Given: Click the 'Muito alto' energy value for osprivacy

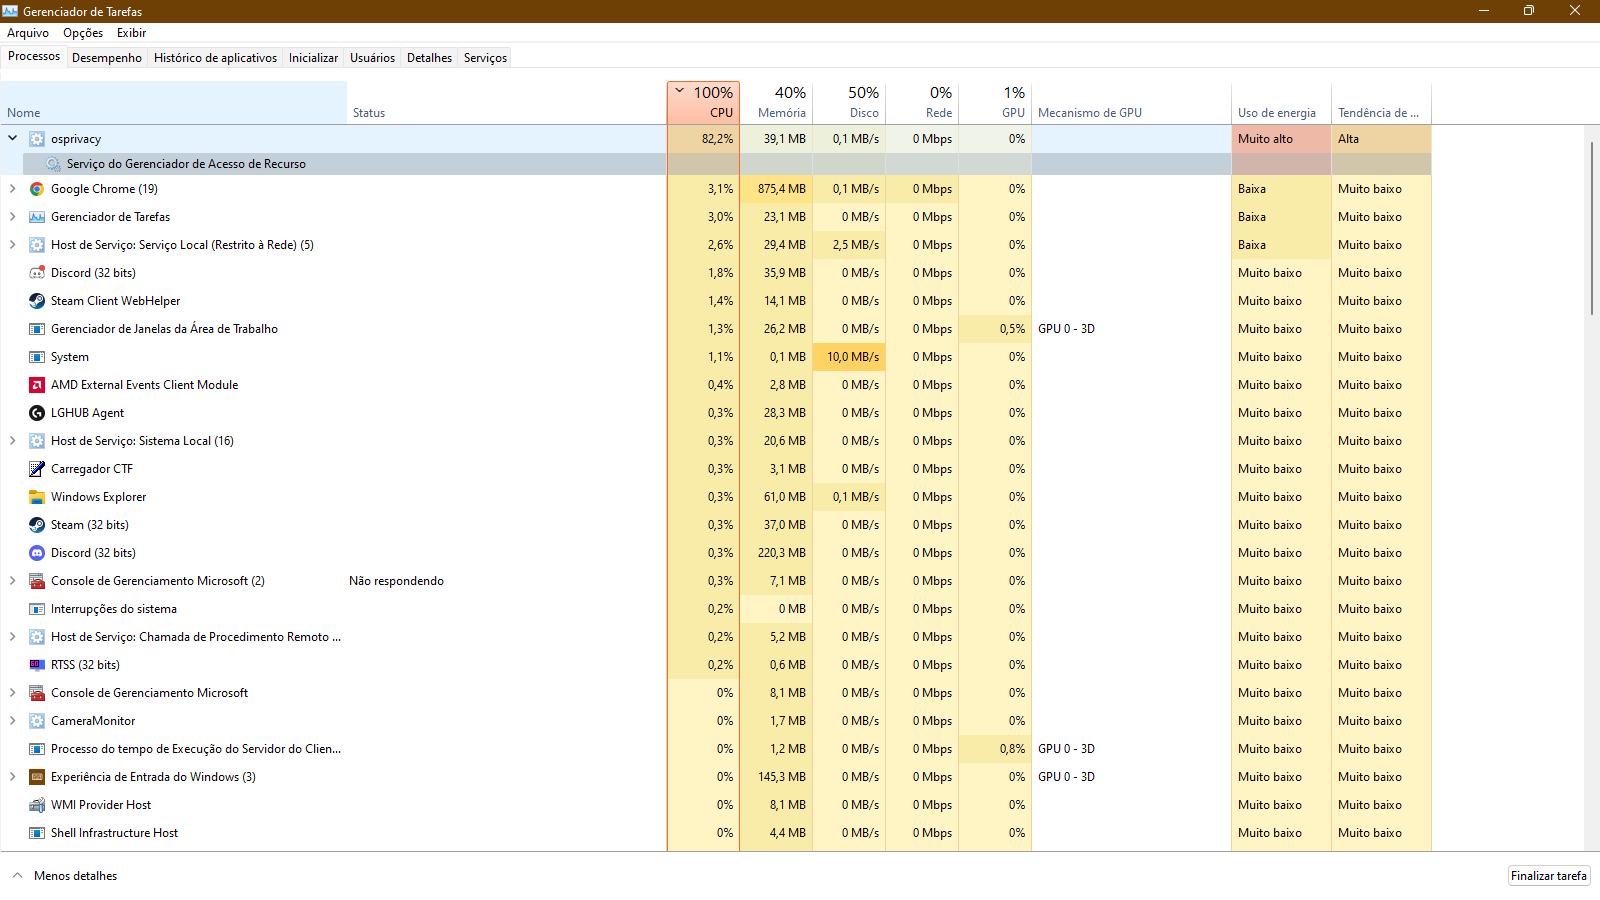Looking at the screenshot, I should [x=1265, y=139].
